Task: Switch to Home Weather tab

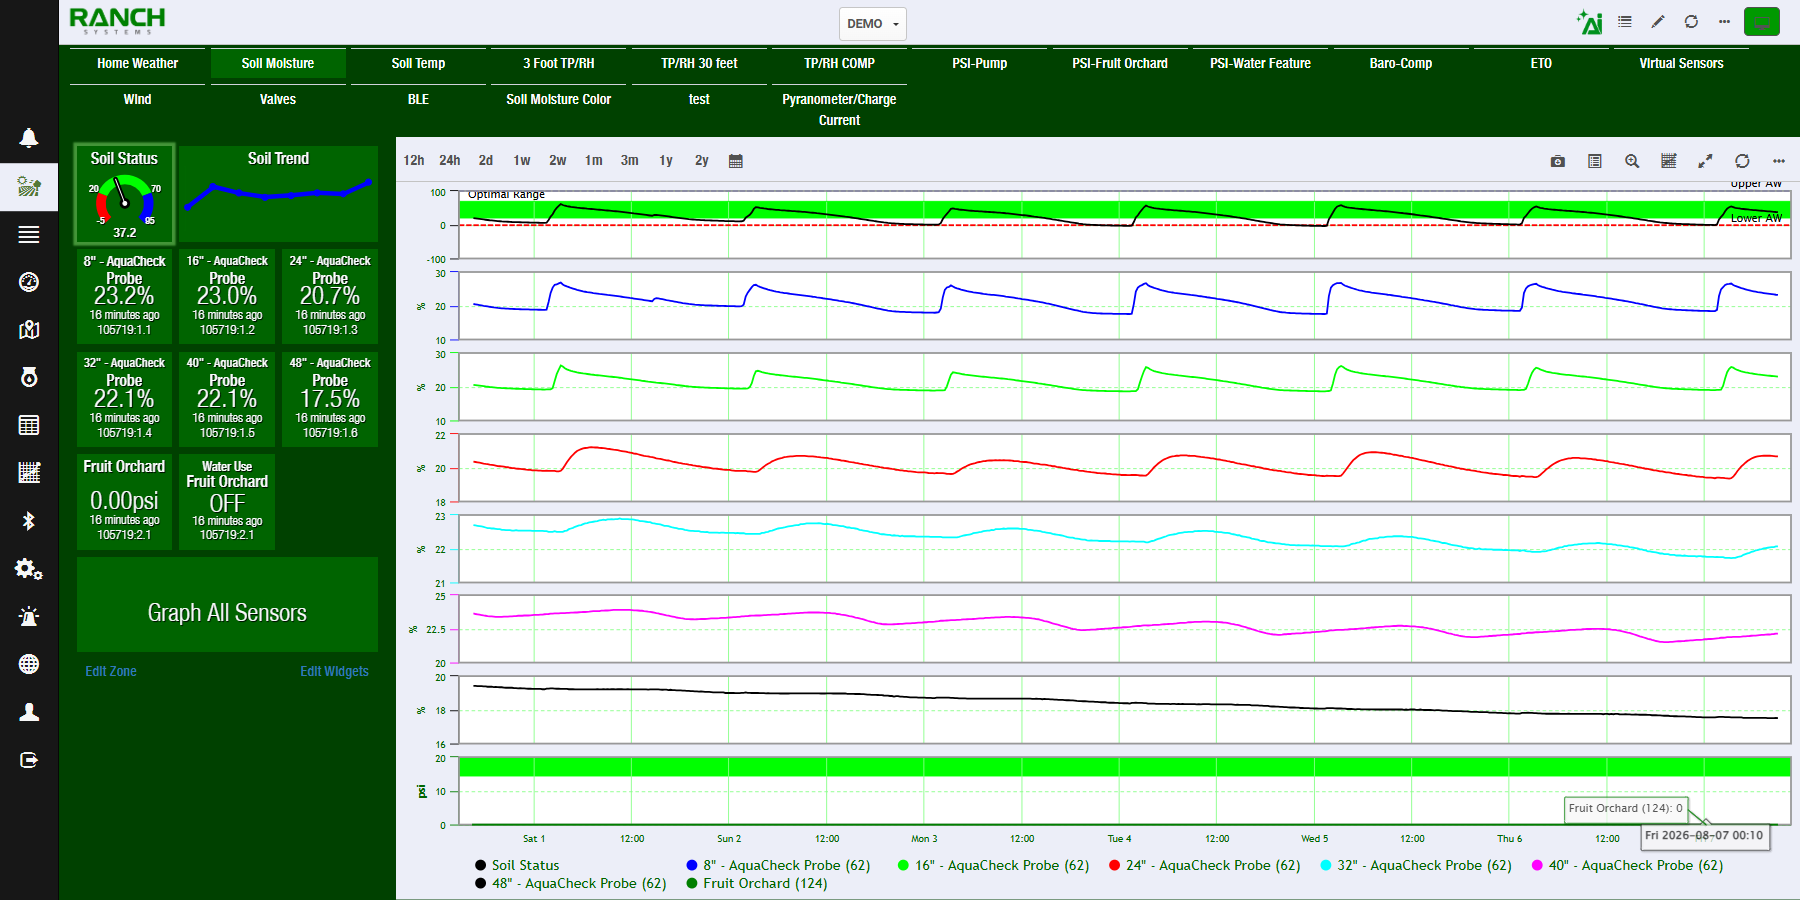Action: click(138, 63)
